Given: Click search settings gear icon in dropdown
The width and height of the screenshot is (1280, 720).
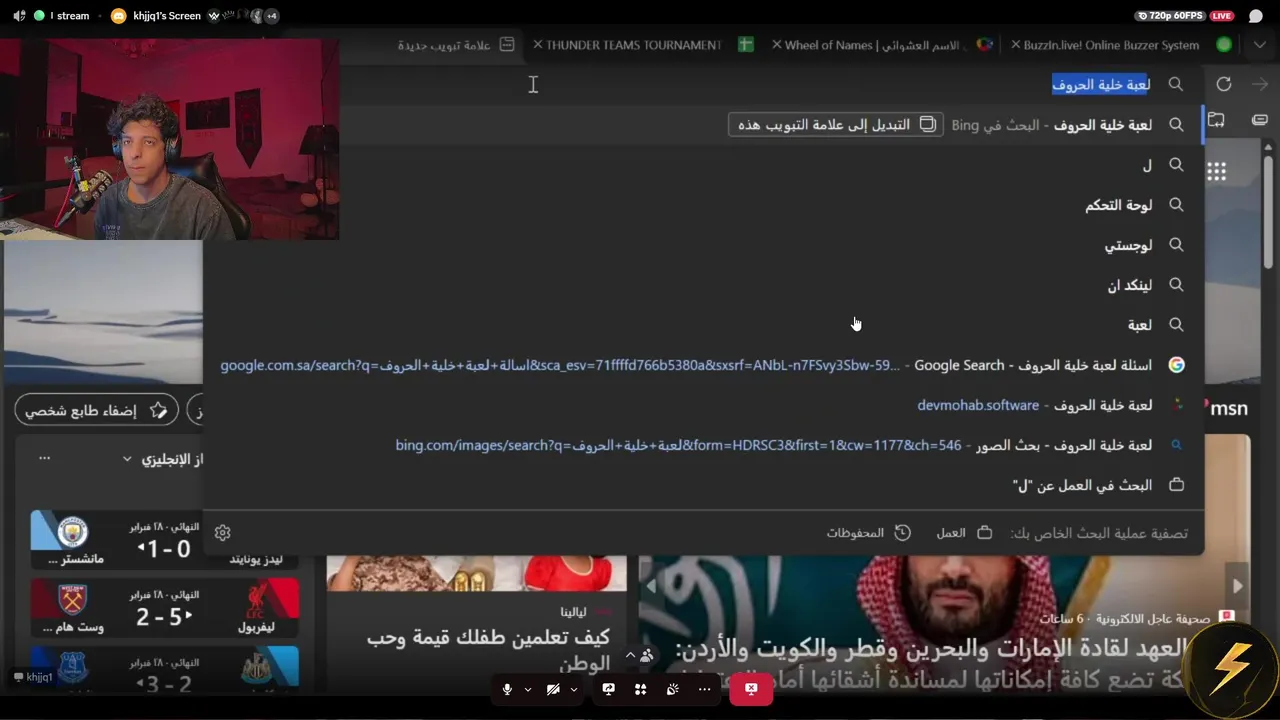Looking at the screenshot, I should pyautogui.click(x=222, y=533).
